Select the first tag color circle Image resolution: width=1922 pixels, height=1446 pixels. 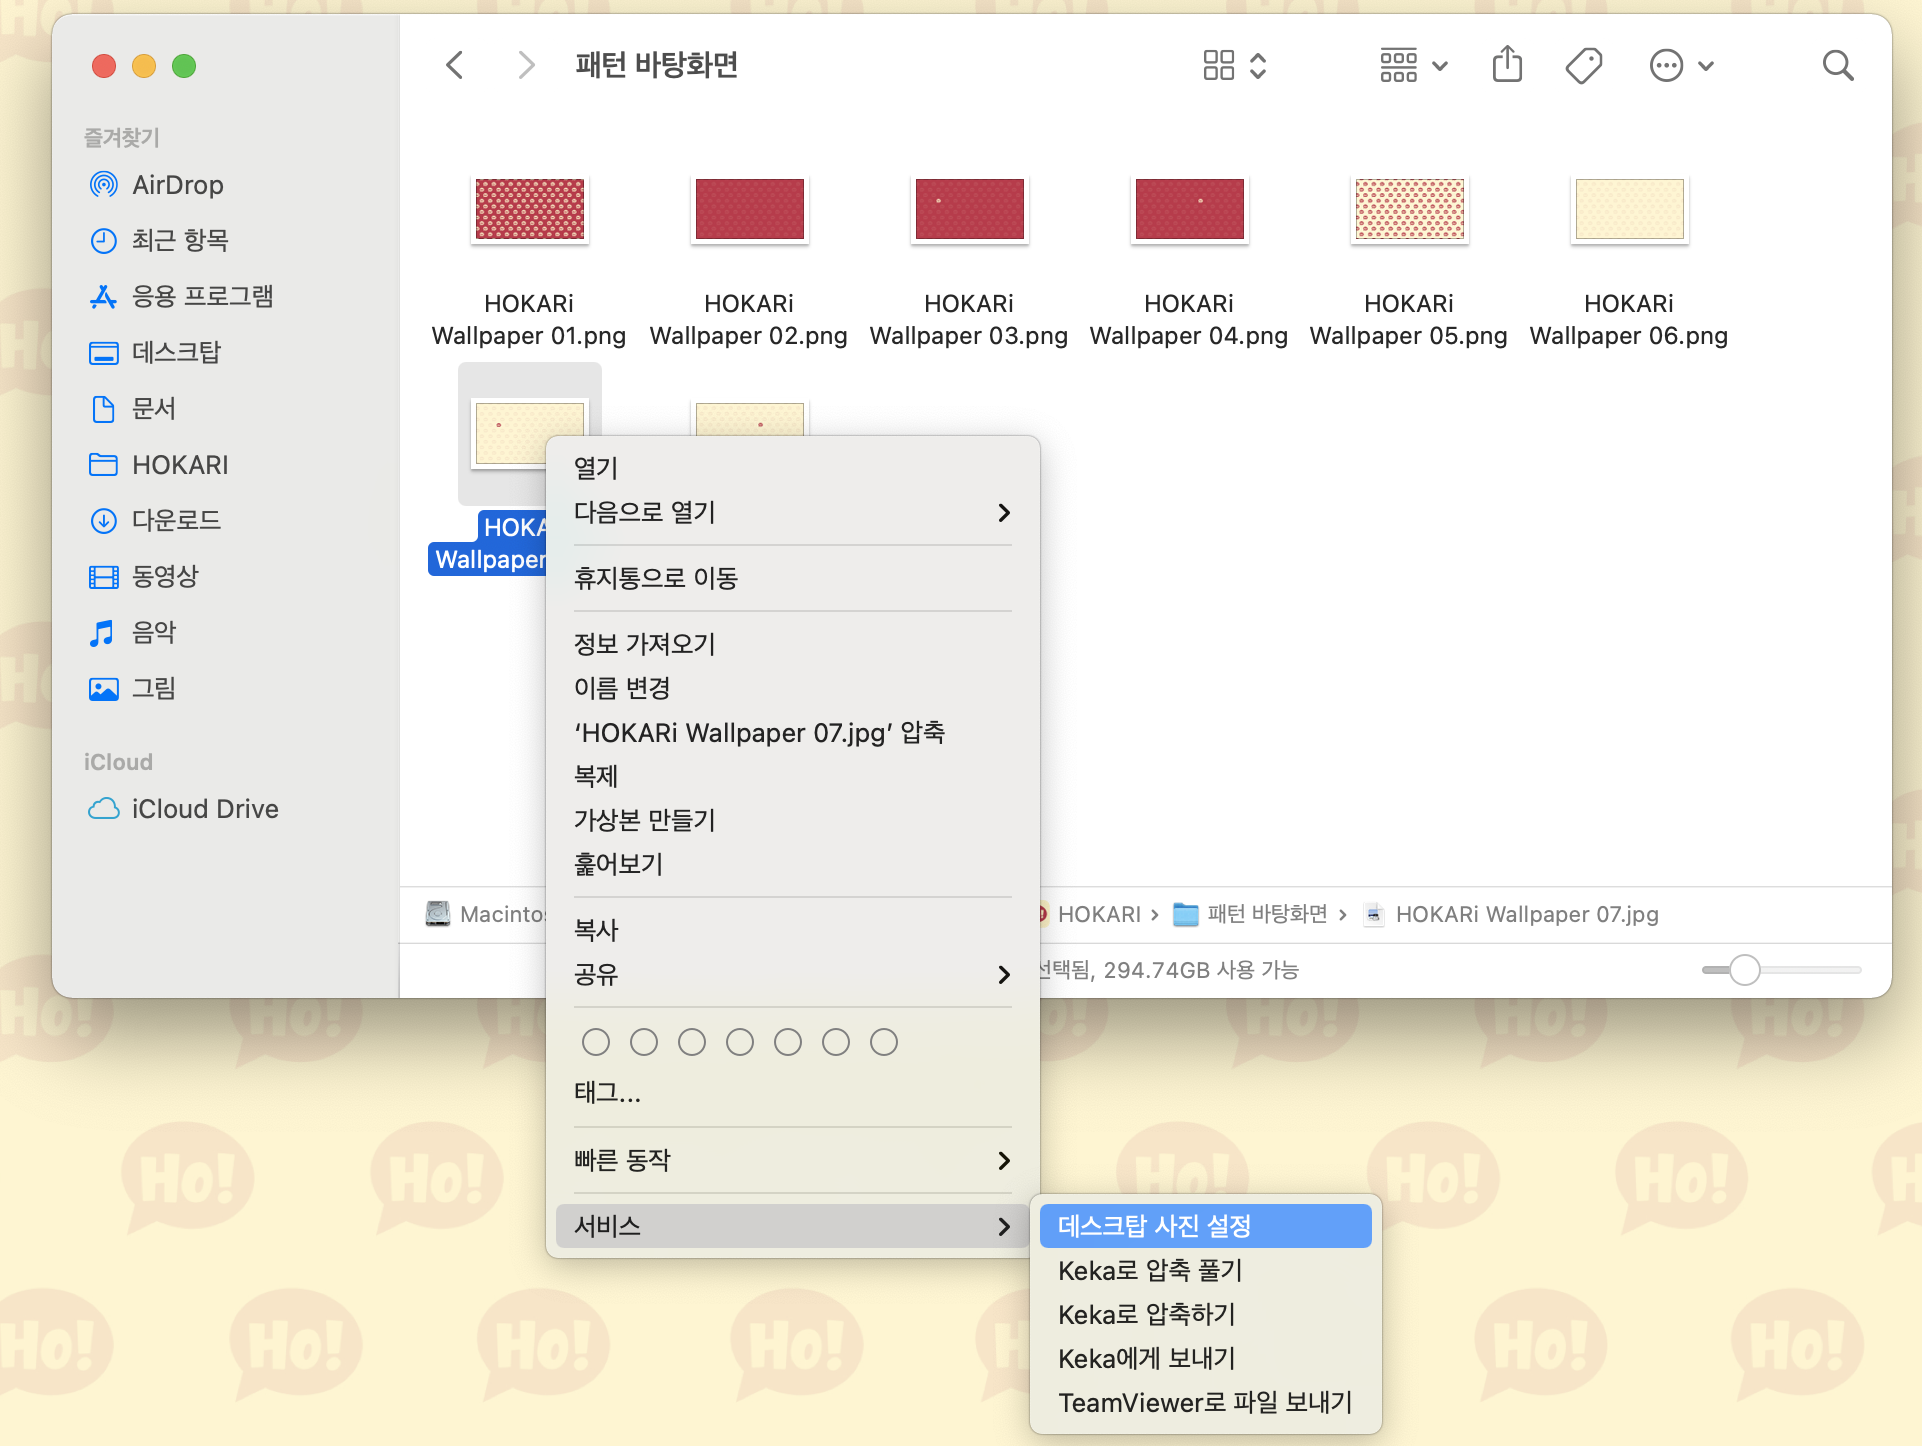[596, 1042]
